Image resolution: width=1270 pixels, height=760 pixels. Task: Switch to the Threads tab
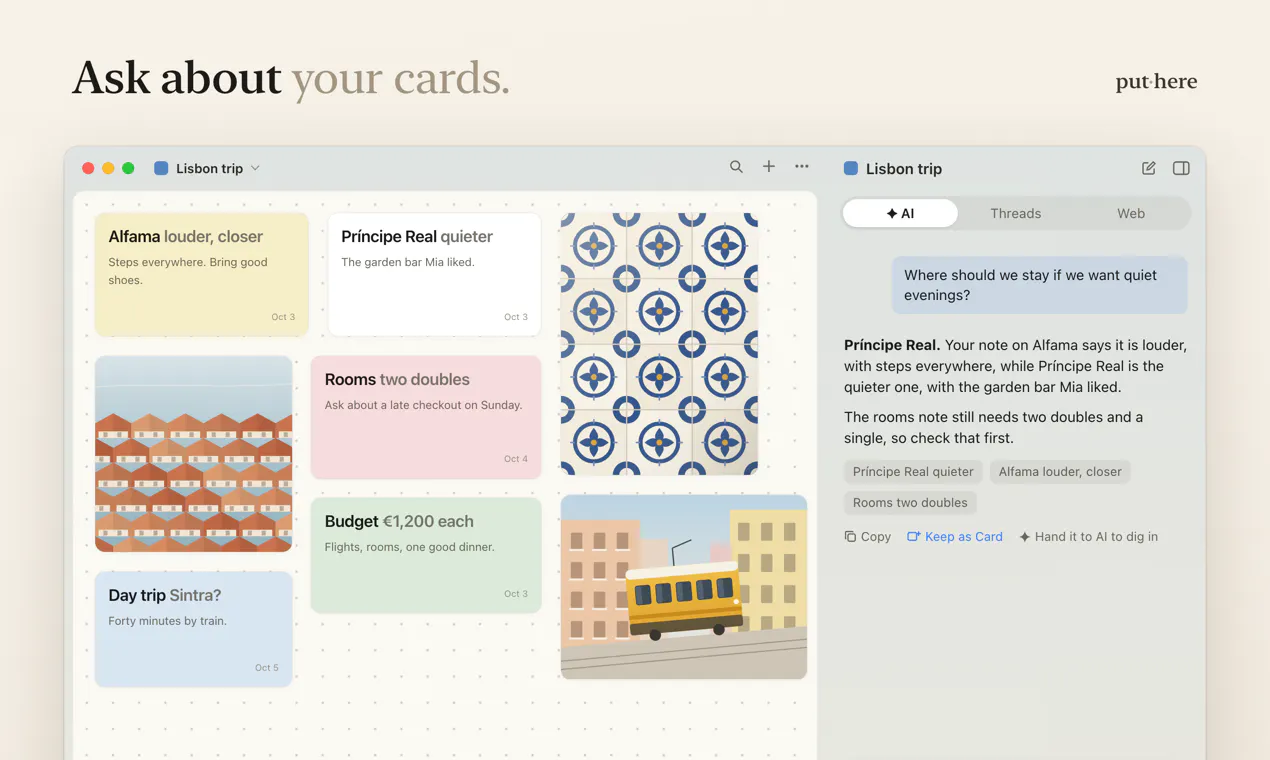(1015, 213)
